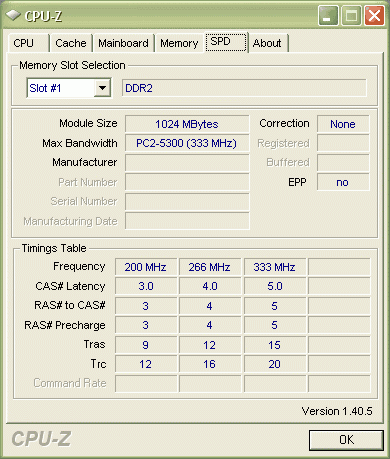Click the RAS# Precharge label
The height and width of the screenshot is (459, 390).
[65, 325]
